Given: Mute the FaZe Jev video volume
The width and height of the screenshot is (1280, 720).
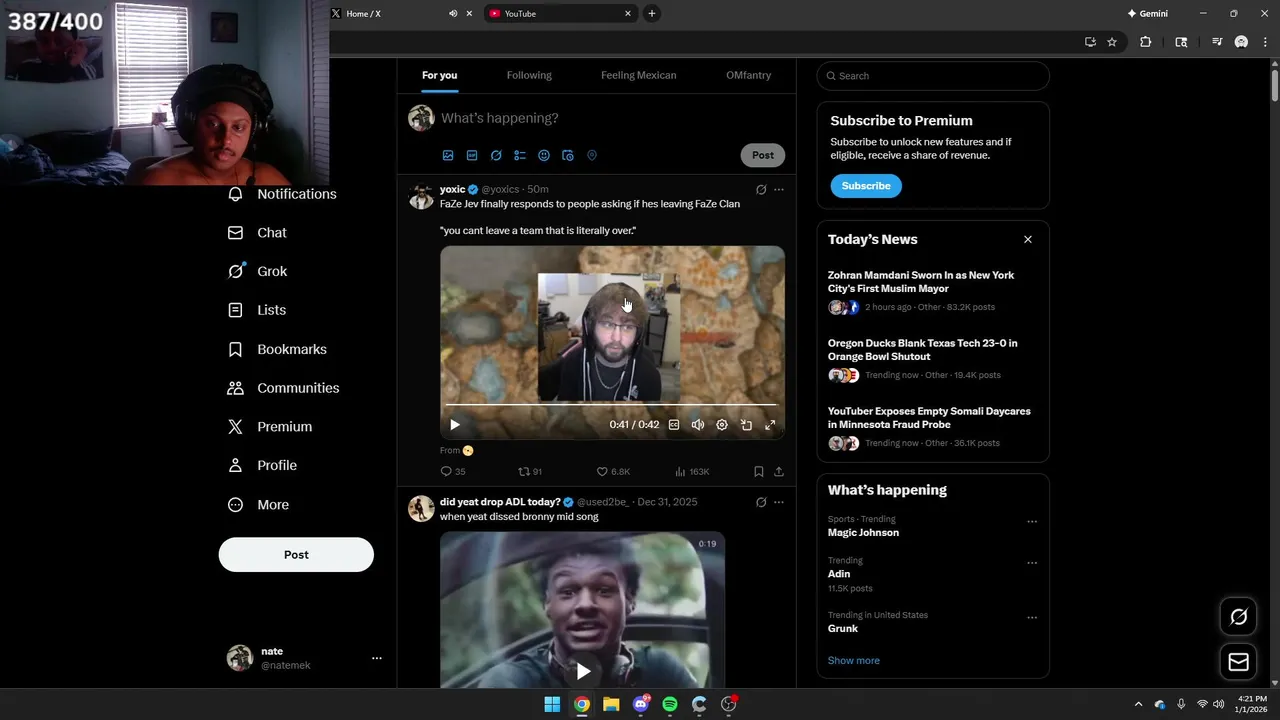Looking at the screenshot, I should point(698,425).
